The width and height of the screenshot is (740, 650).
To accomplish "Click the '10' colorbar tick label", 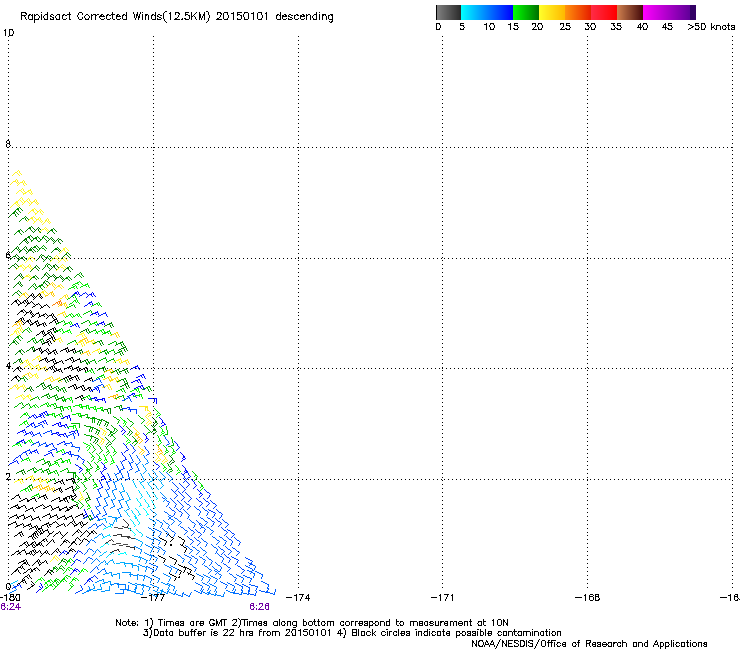I will (489, 27).
